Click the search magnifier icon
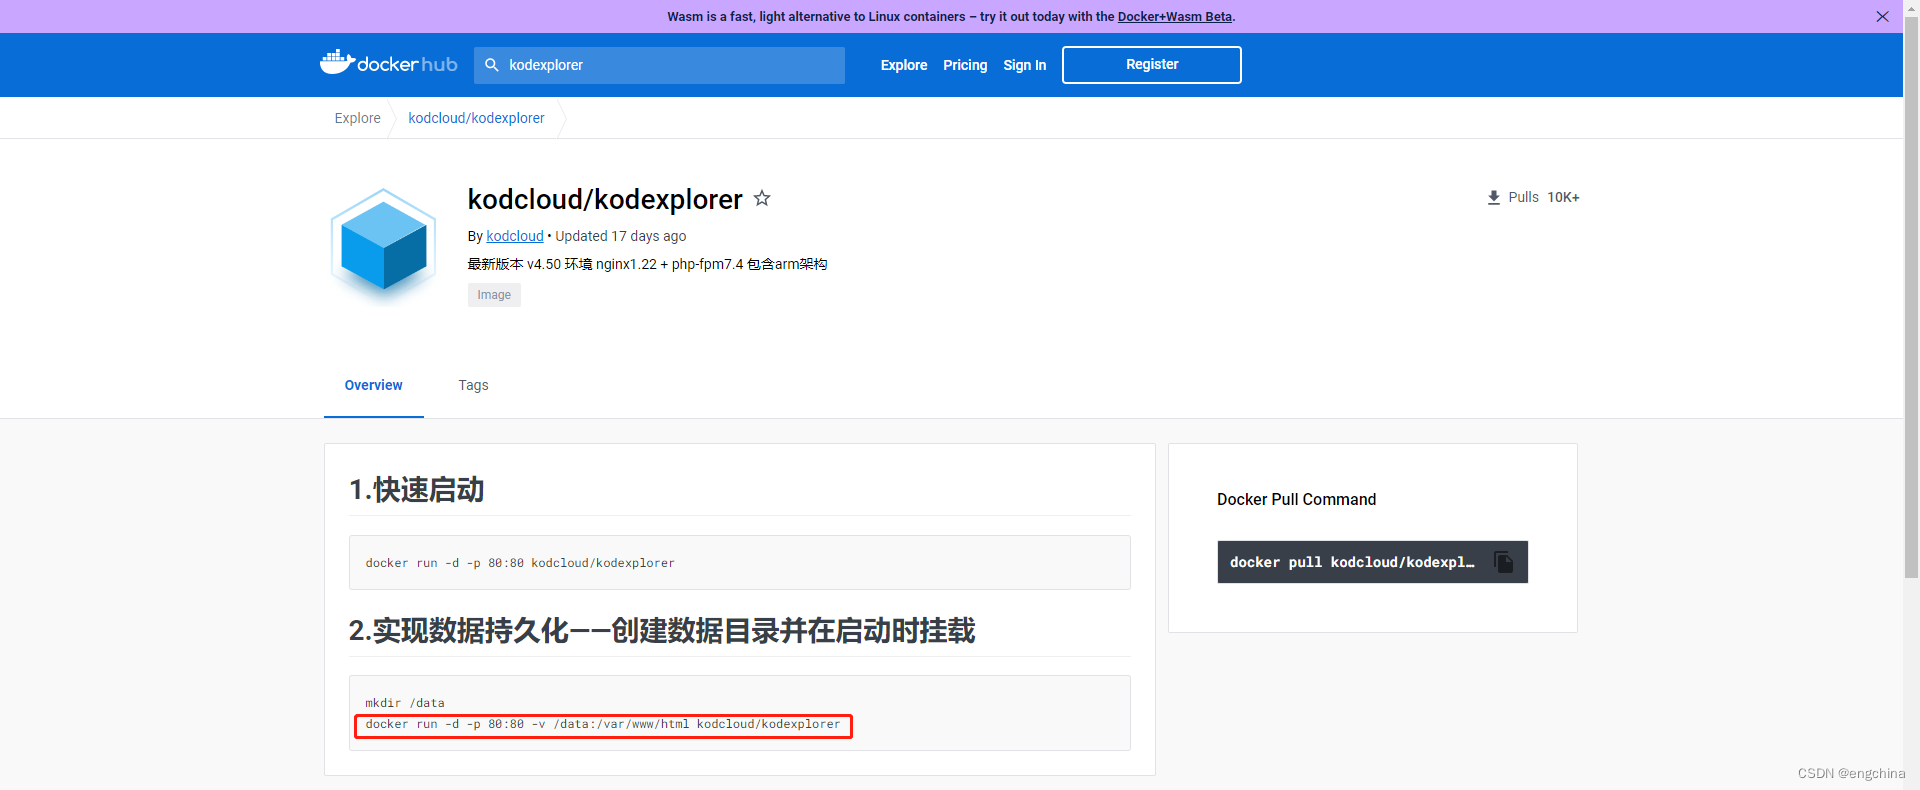Viewport: 1920px width, 790px height. (492, 65)
